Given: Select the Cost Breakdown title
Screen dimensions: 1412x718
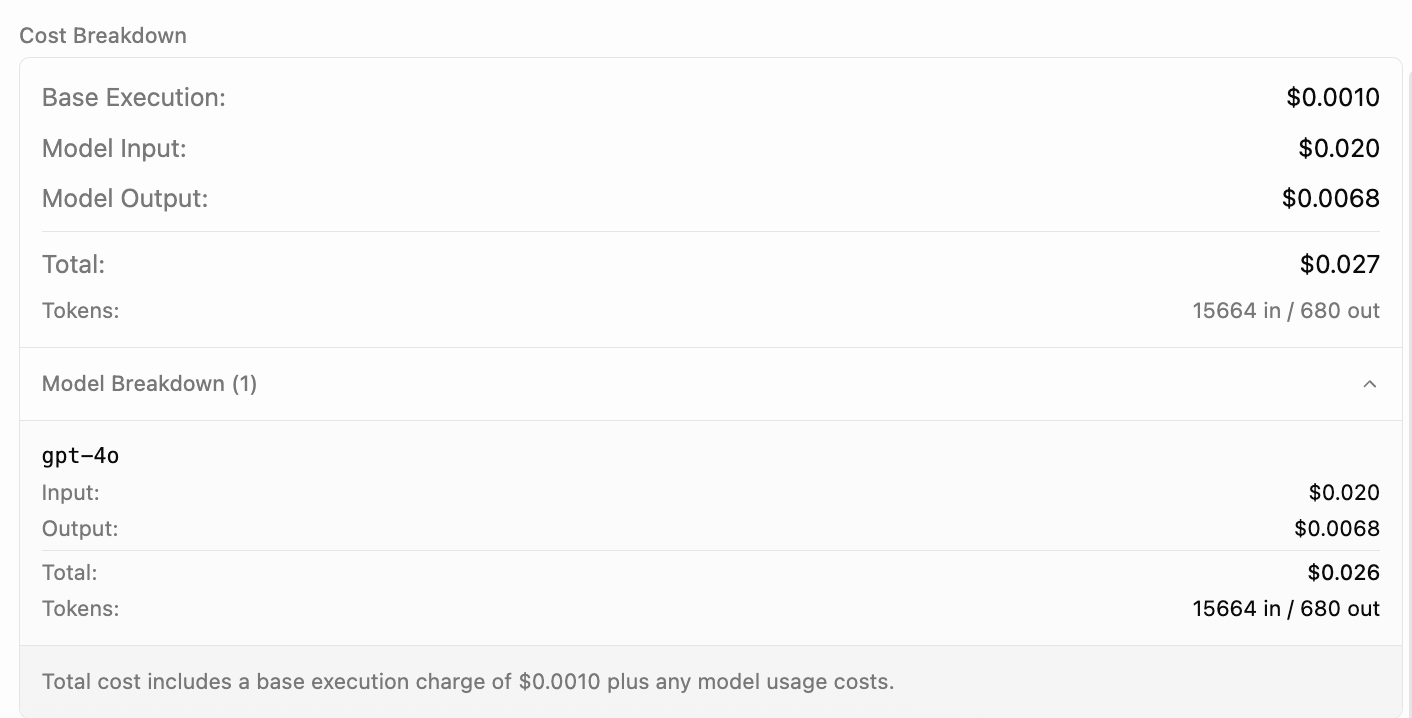Looking at the screenshot, I should coord(102,35).
